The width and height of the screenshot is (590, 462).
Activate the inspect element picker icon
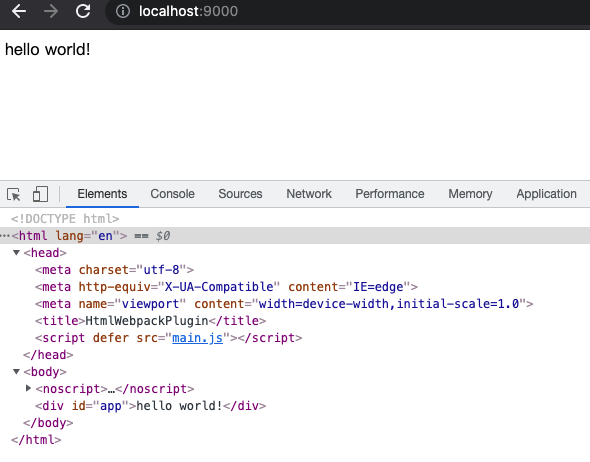[x=14, y=195]
